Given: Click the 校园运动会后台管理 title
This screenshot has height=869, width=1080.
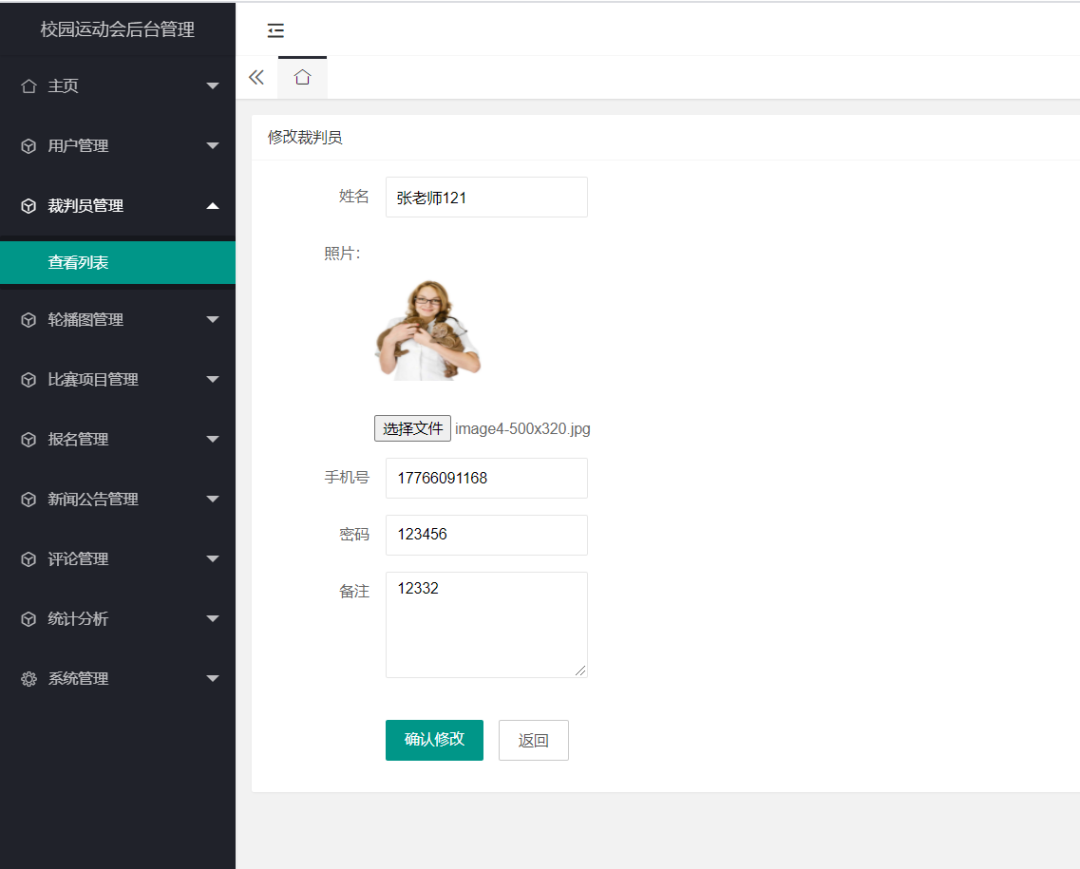Looking at the screenshot, I should tap(117, 30).
